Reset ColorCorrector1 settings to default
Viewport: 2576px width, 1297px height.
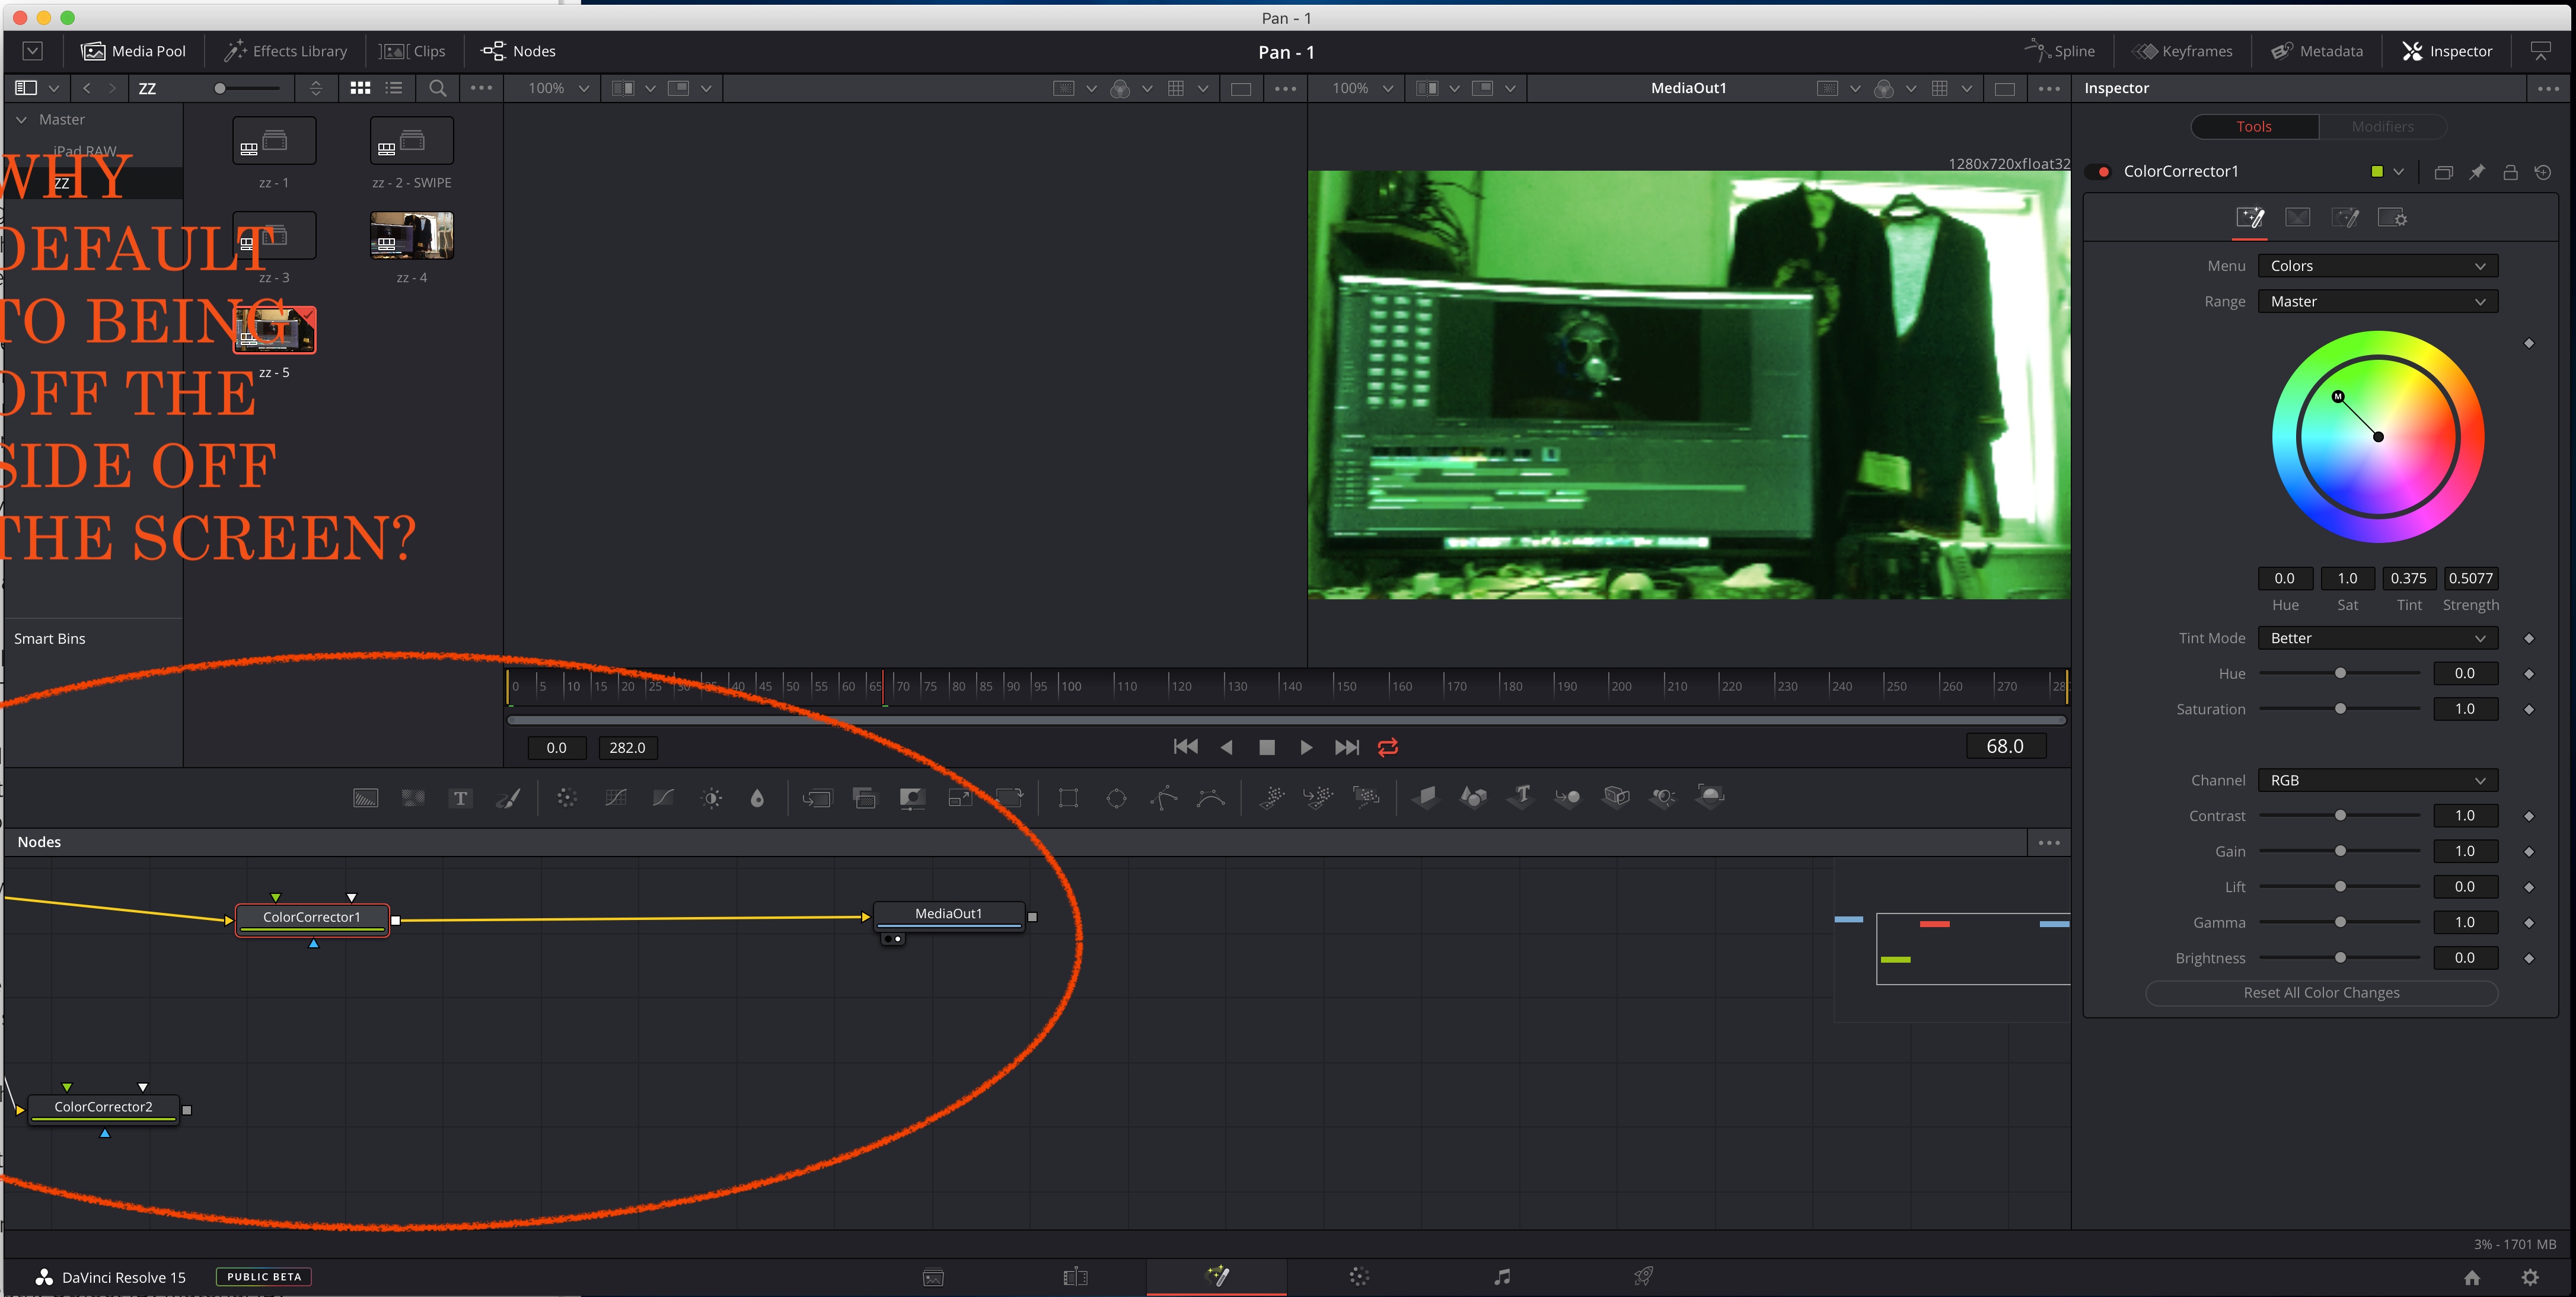point(2543,172)
